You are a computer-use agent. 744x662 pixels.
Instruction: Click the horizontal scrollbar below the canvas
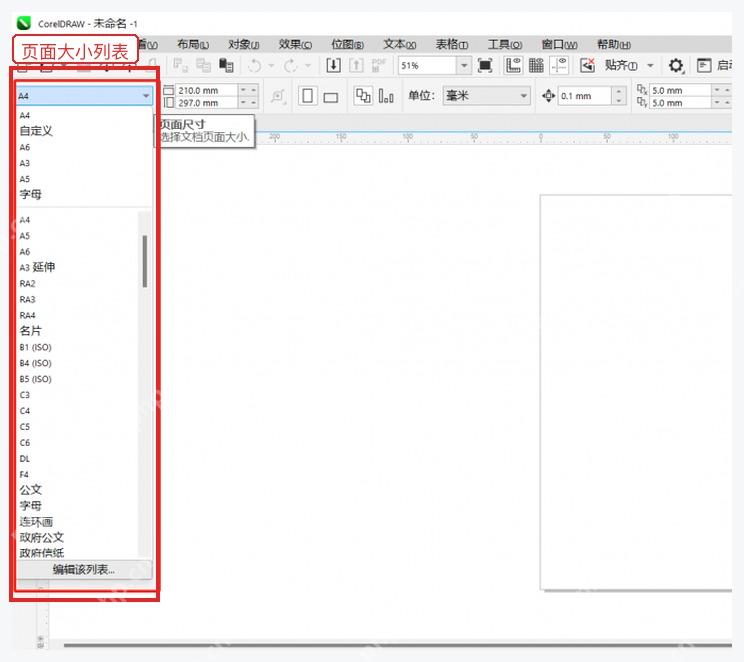398,645
